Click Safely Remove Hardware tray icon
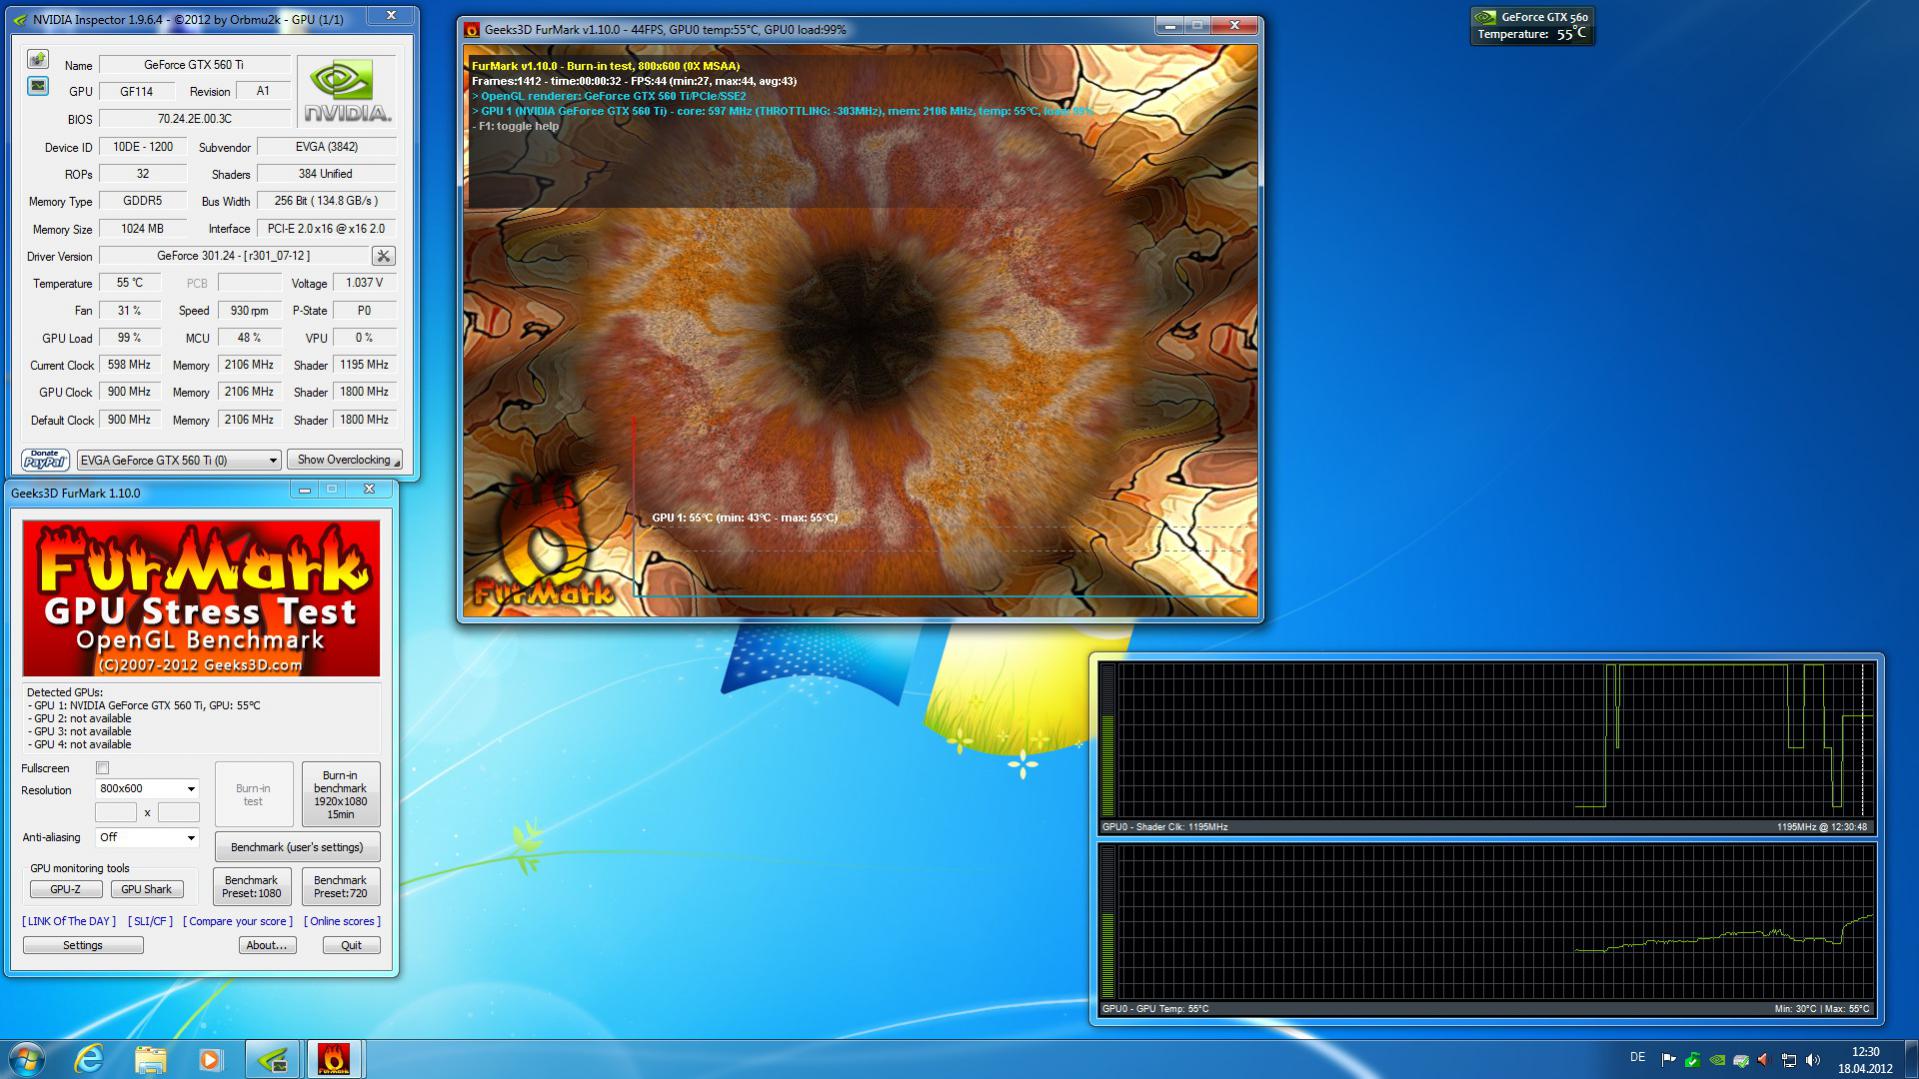1919x1079 pixels. point(1741,1059)
